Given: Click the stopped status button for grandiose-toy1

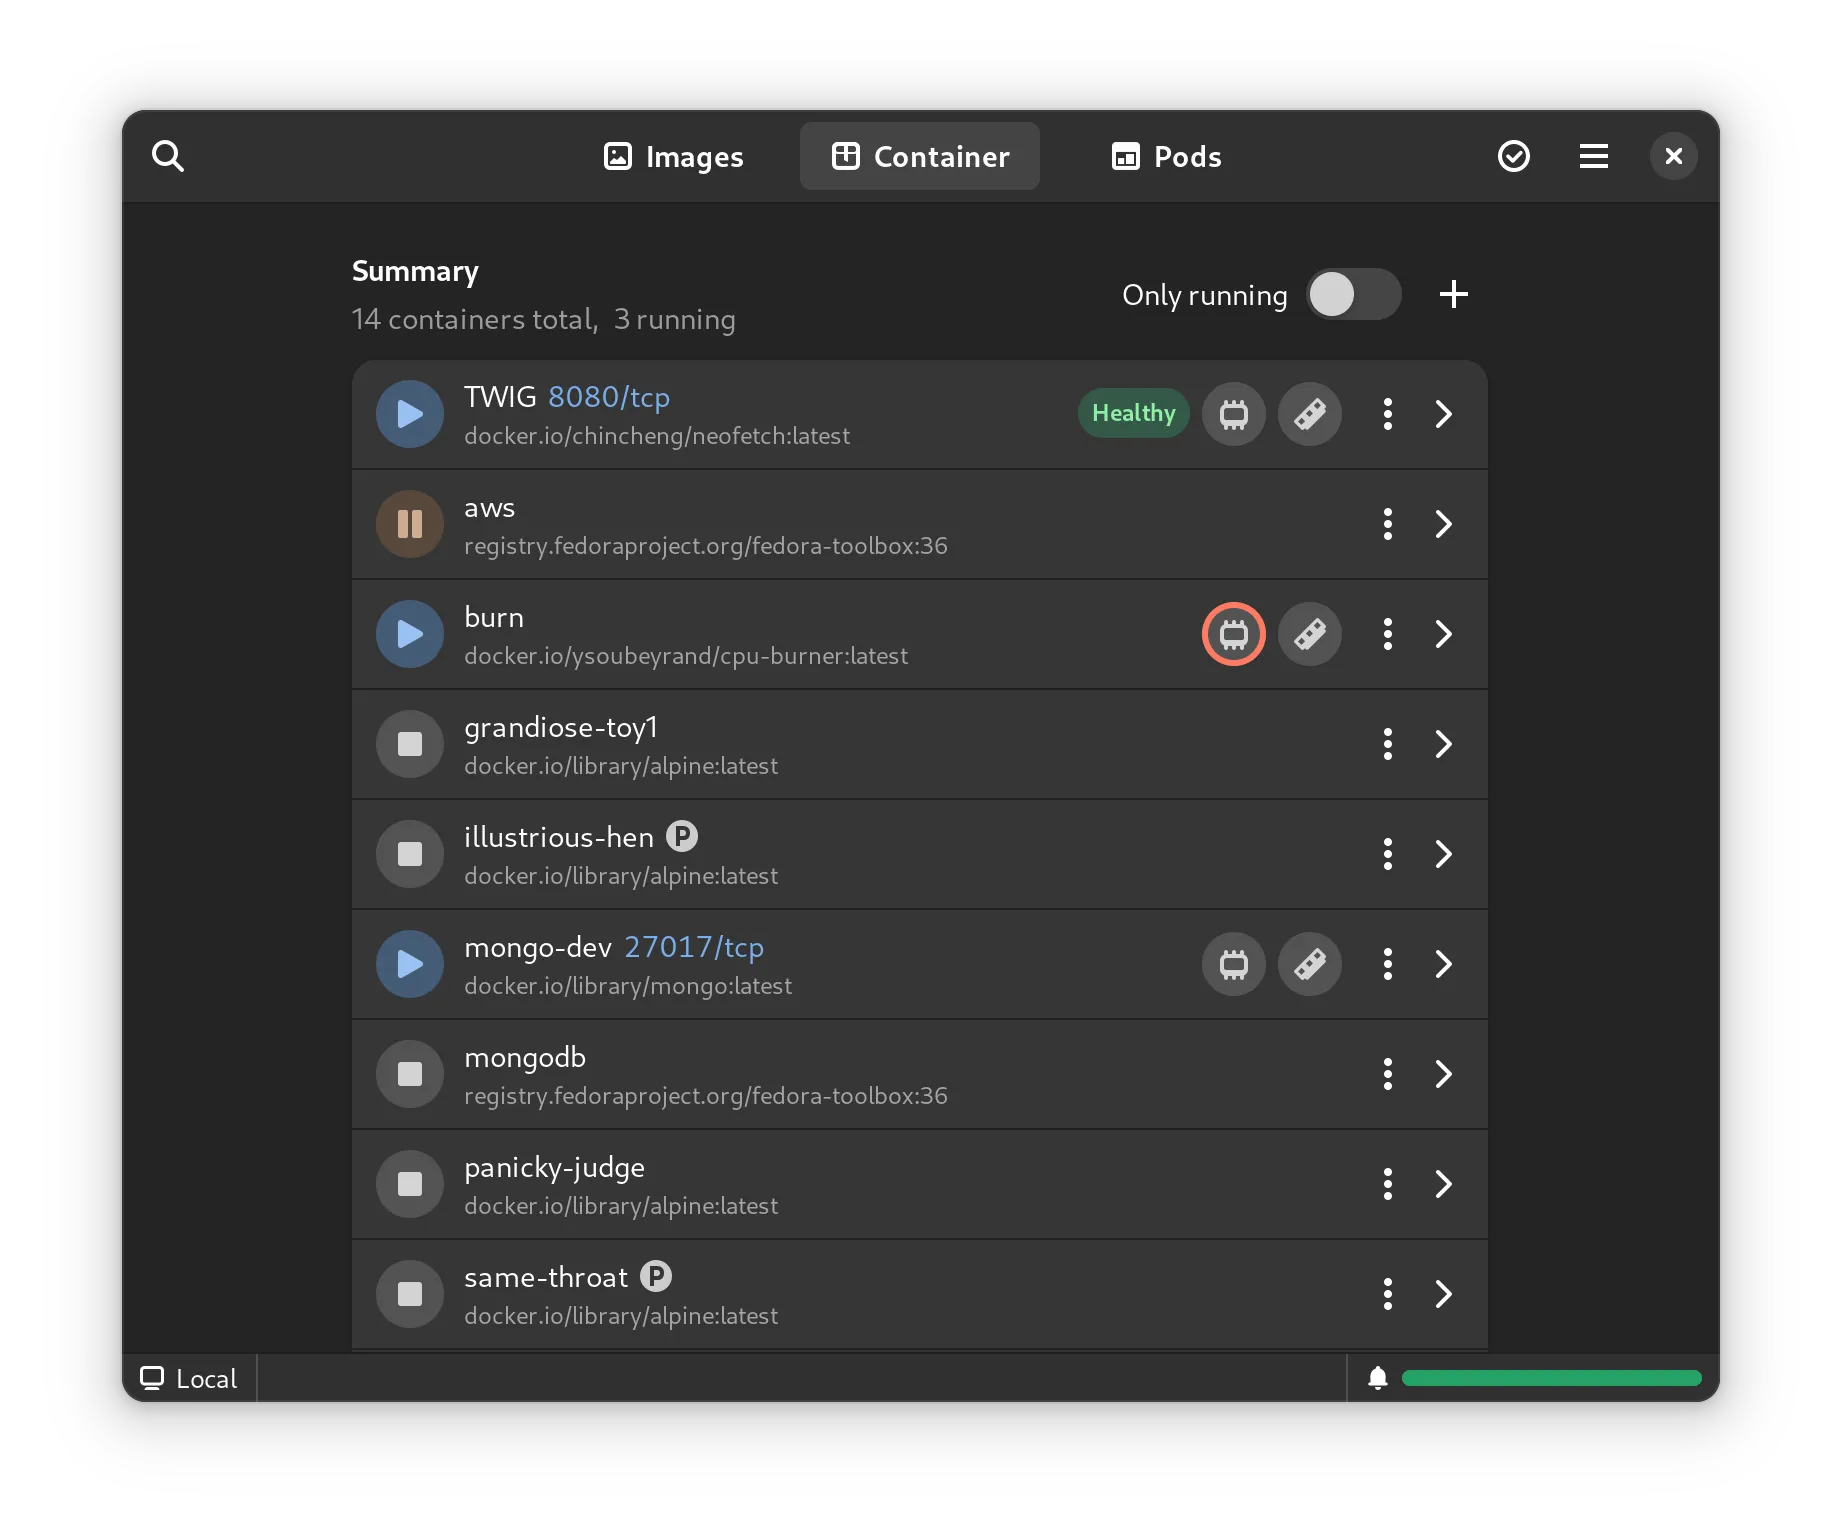Looking at the screenshot, I should 410,744.
